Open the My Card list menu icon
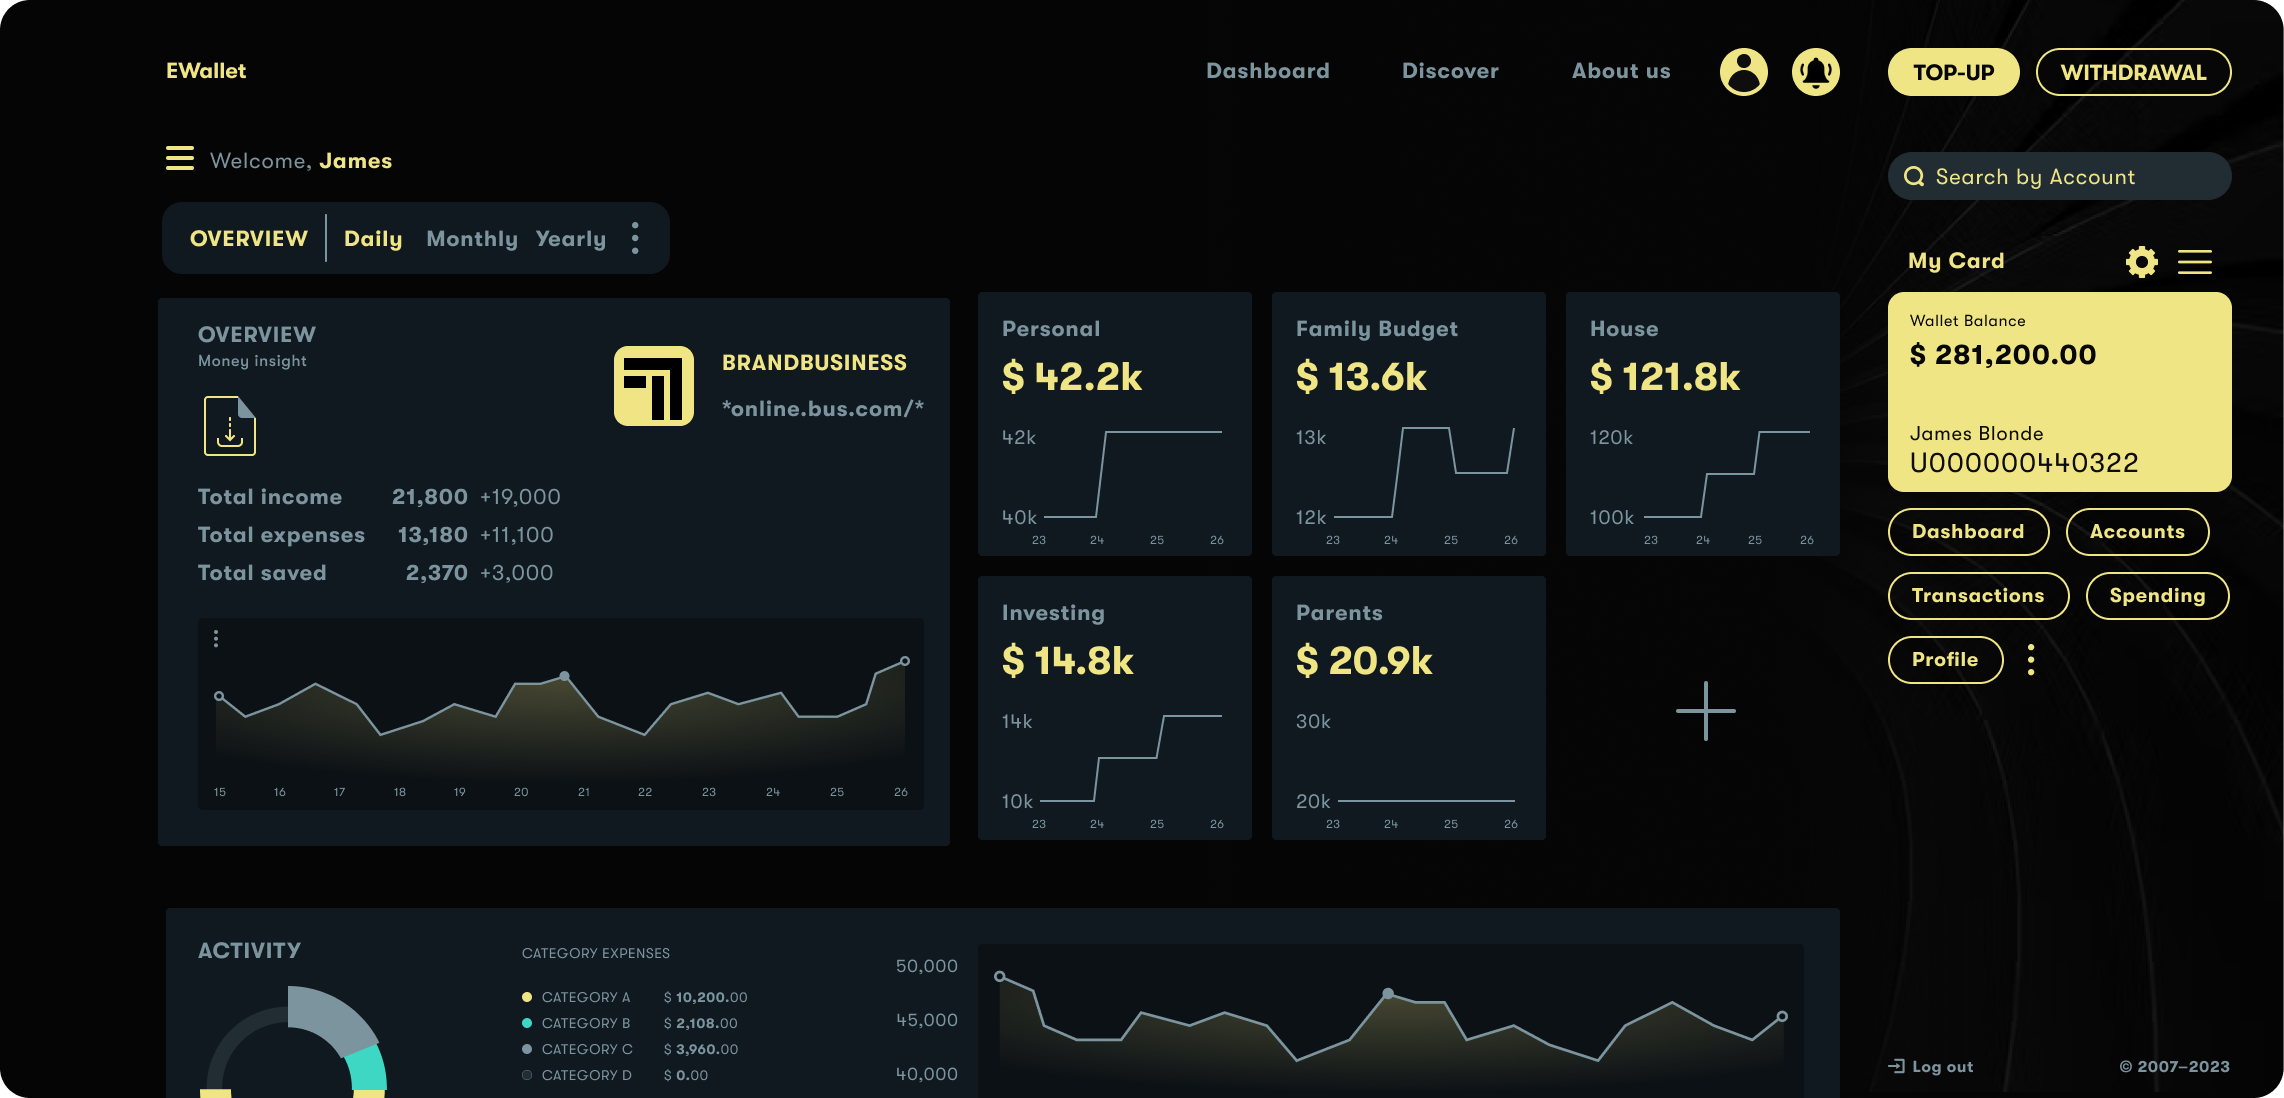 (x=2195, y=262)
